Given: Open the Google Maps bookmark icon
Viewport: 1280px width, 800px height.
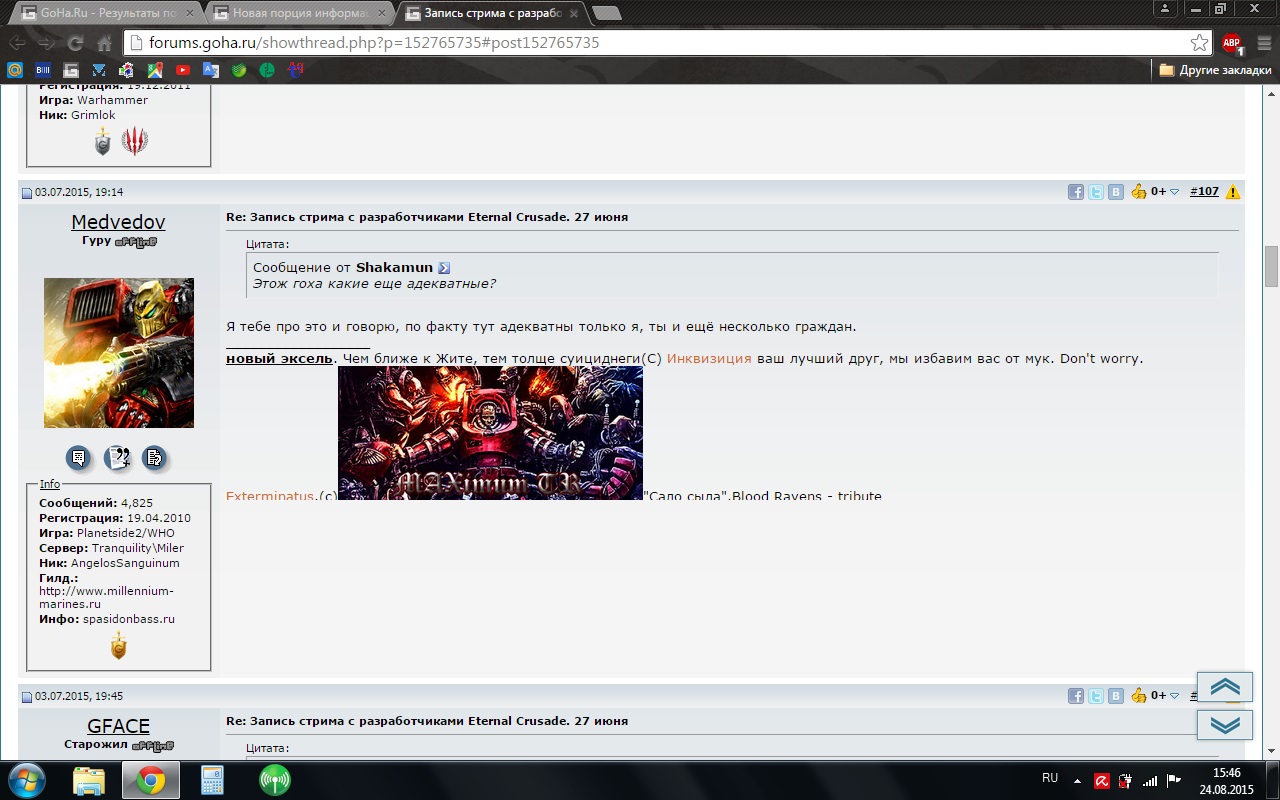Looking at the screenshot, I should [x=154, y=70].
